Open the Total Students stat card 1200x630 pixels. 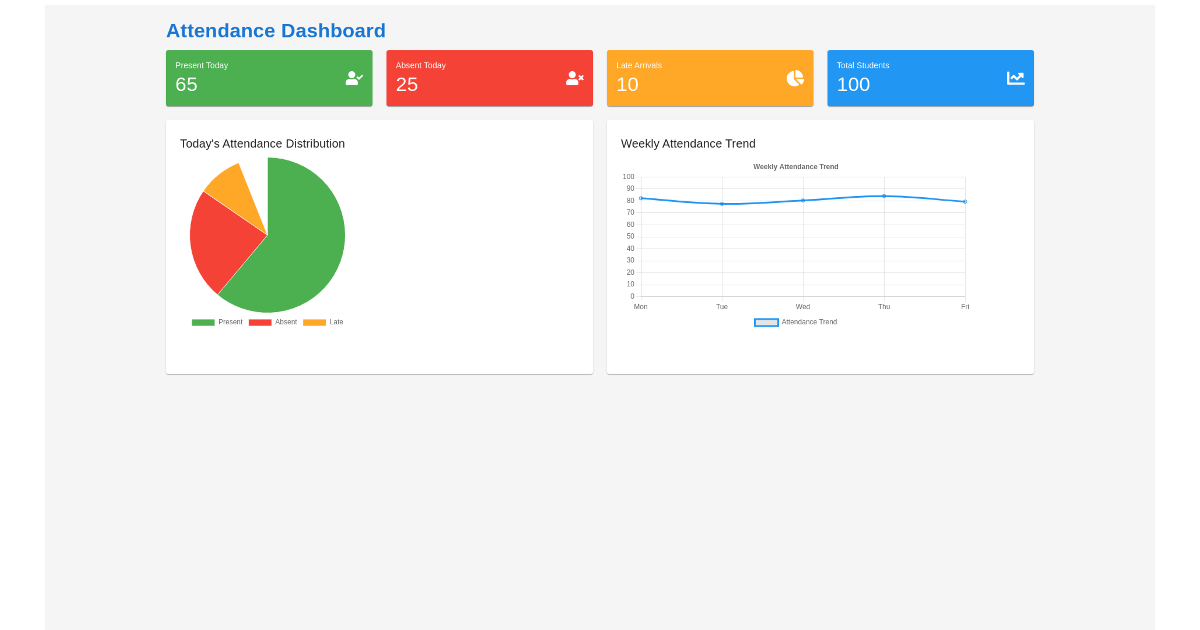pos(930,78)
